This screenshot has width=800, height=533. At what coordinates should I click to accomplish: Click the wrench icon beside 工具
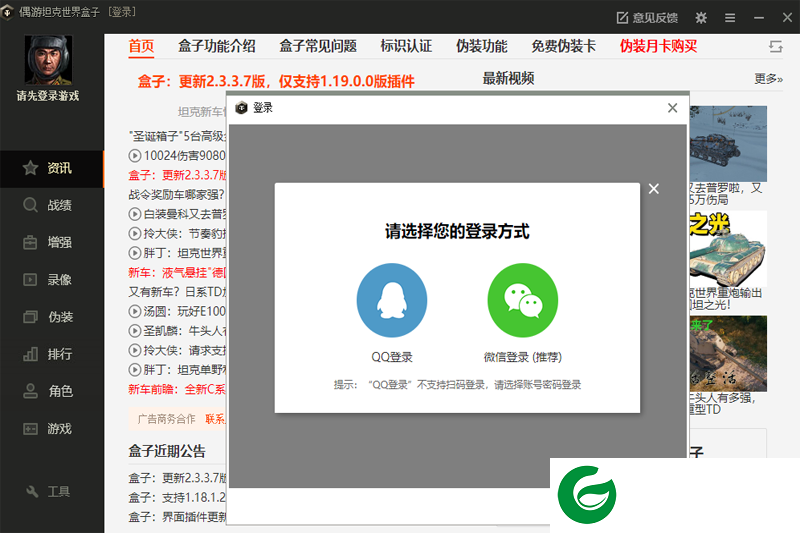[32, 492]
